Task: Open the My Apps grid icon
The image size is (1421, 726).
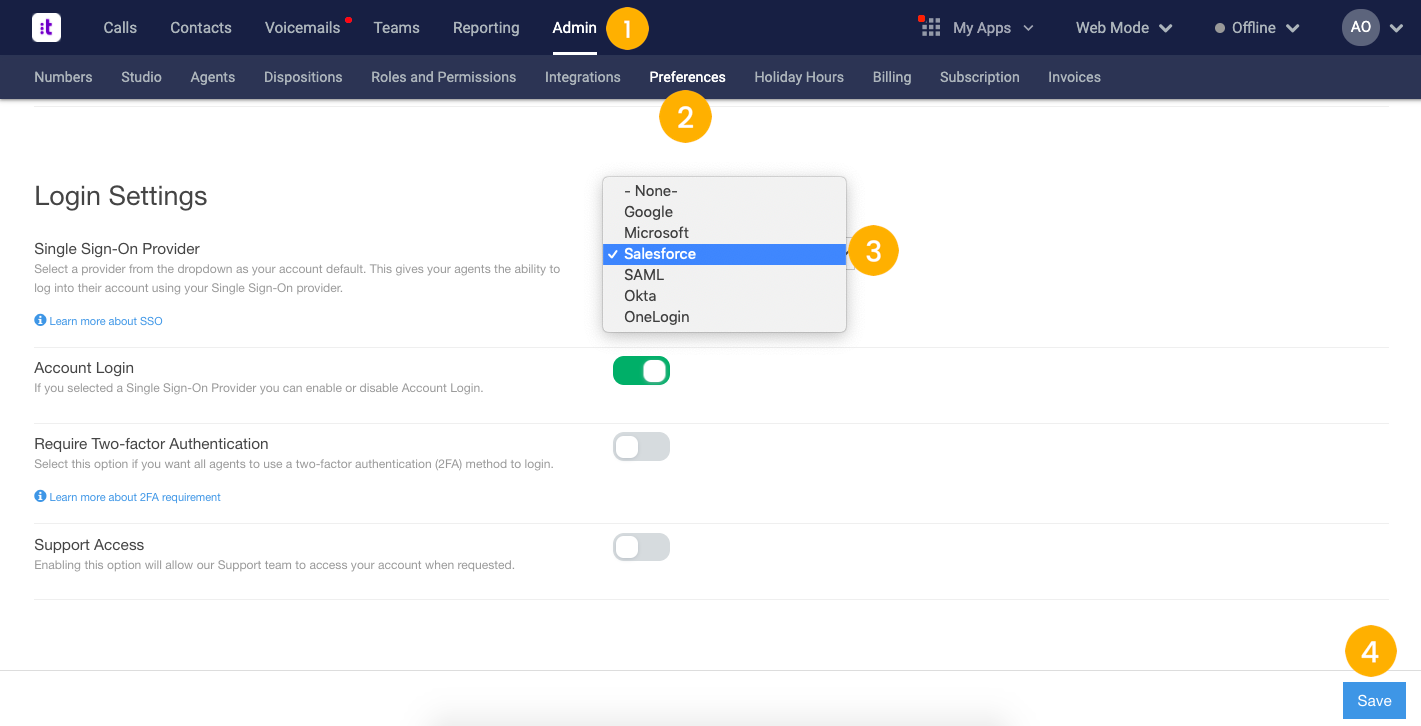Action: pyautogui.click(x=930, y=27)
